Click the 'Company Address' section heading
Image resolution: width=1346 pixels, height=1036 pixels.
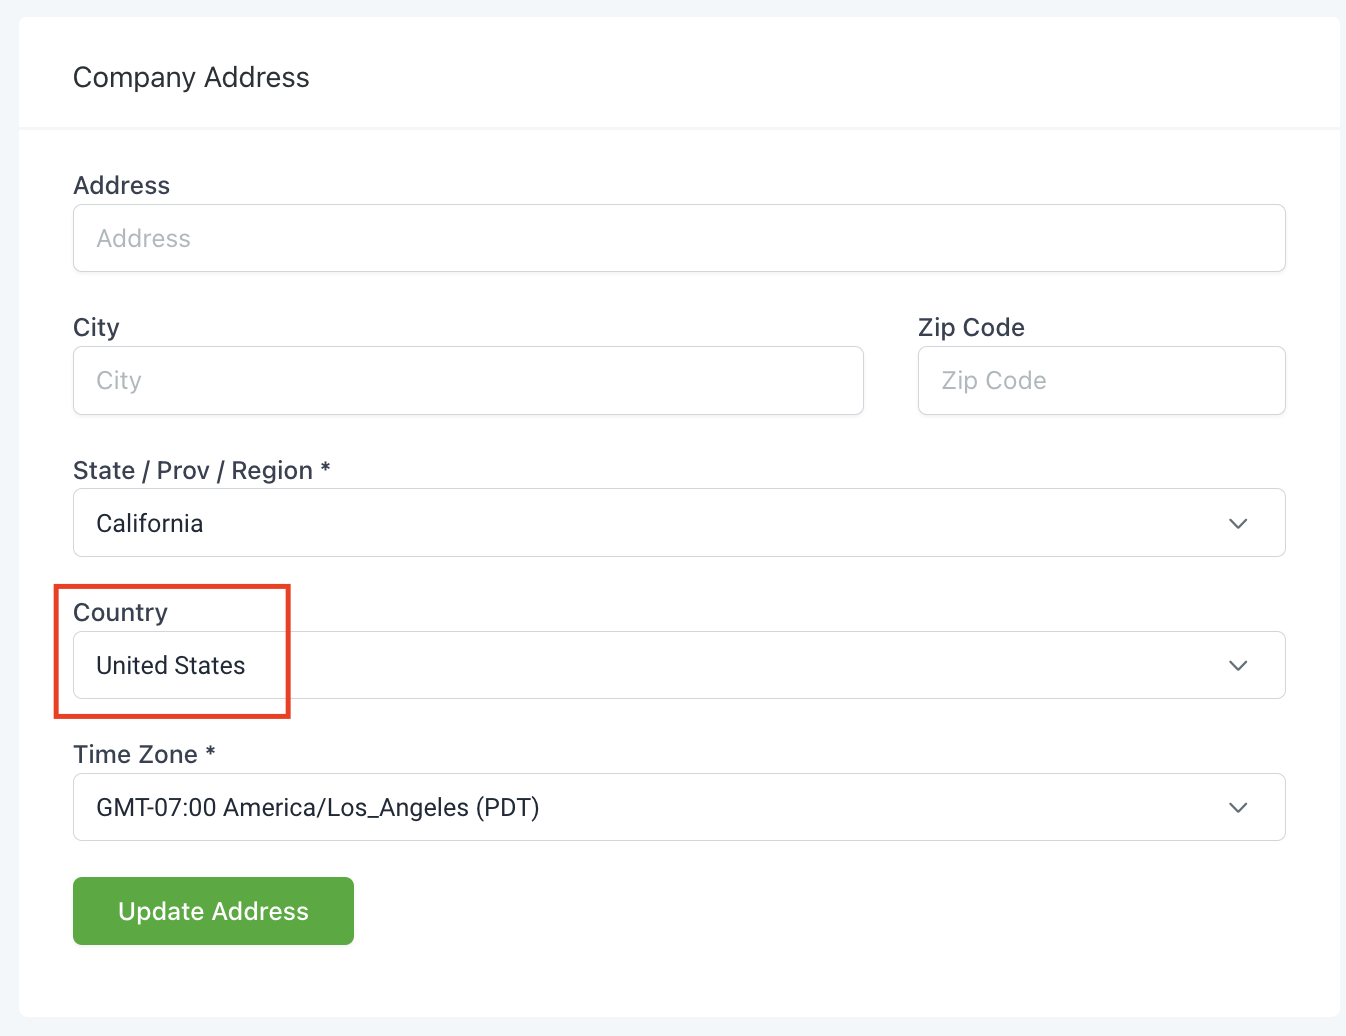(x=191, y=78)
